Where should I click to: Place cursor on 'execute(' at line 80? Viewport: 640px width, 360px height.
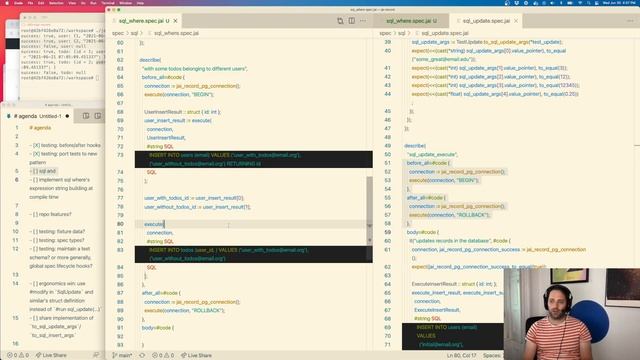(154, 224)
